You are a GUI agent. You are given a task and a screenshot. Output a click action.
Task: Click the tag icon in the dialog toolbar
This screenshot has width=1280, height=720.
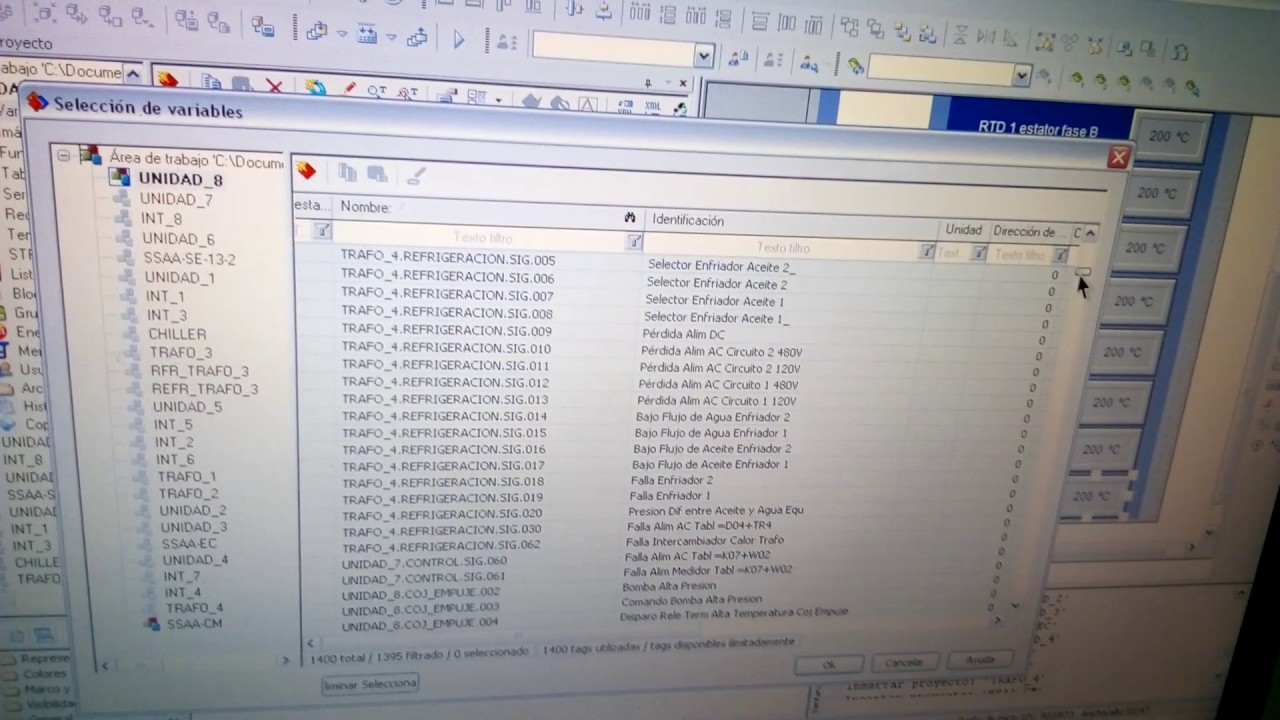pyautogui.click(x=306, y=171)
